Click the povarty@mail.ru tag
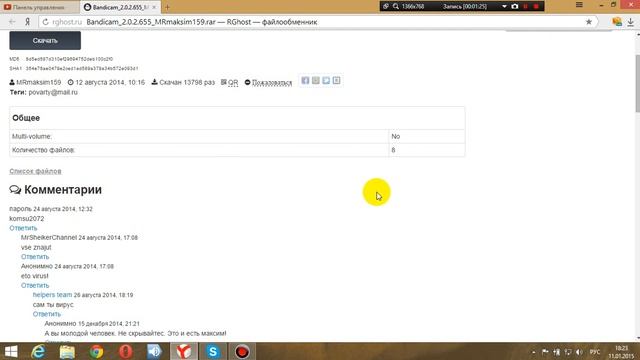 pos(53,92)
